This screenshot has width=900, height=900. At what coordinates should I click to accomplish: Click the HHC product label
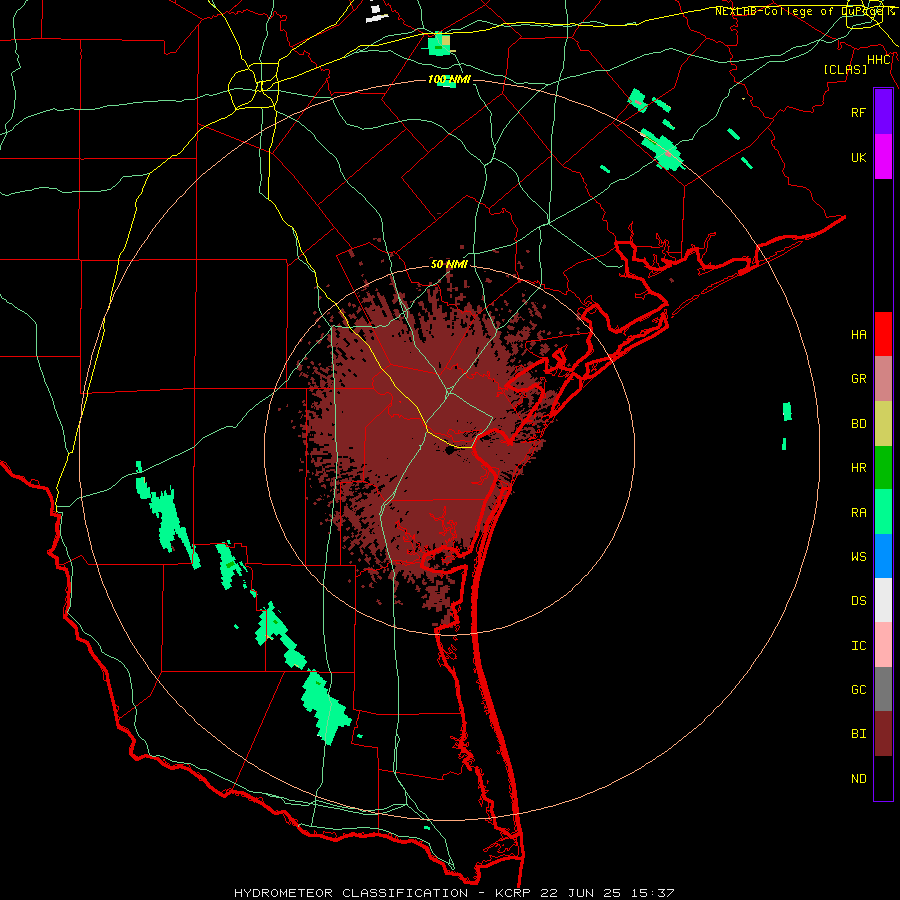[879, 60]
